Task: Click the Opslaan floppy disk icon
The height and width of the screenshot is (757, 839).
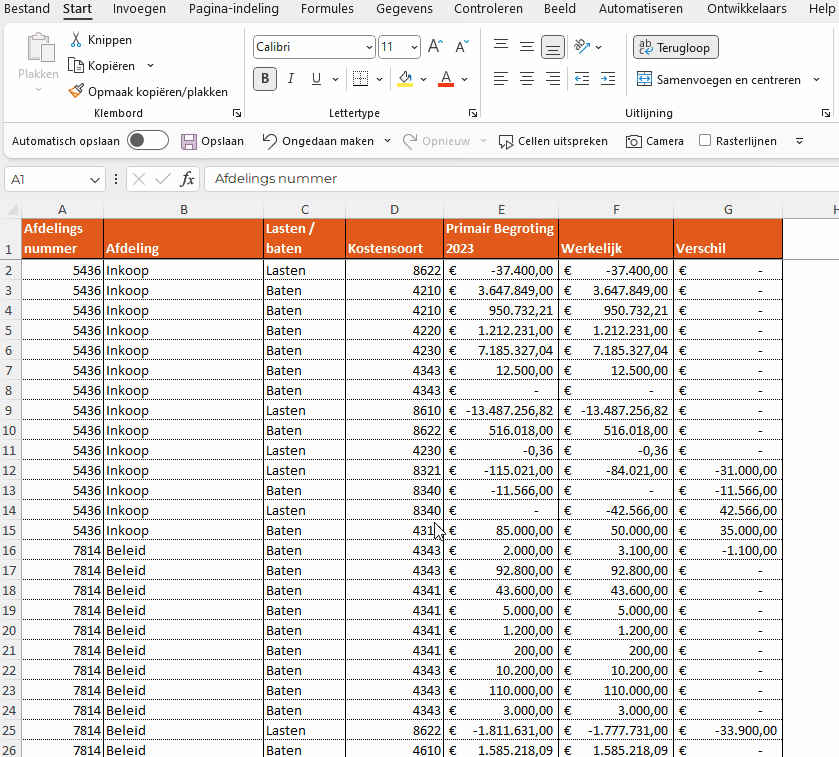Action: 189,142
